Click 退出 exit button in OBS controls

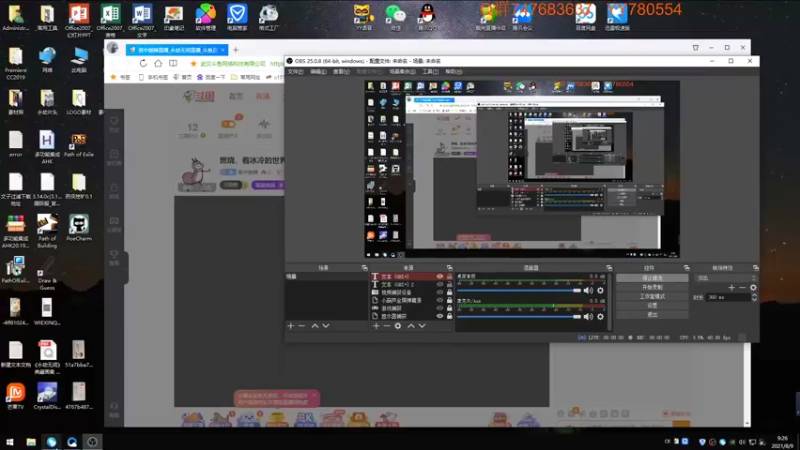pyautogui.click(x=652, y=315)
